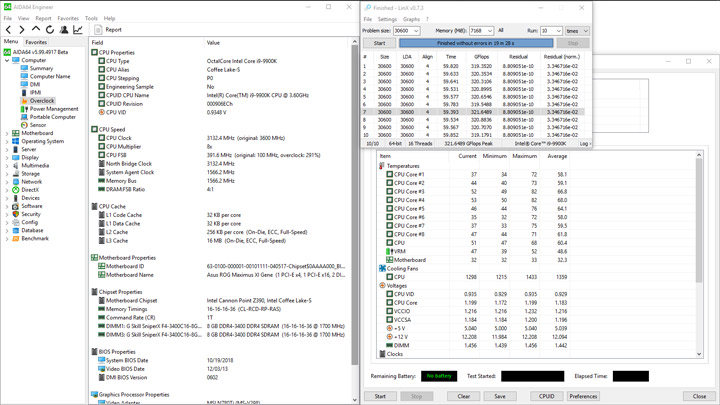Click the Software tree item

32,206
